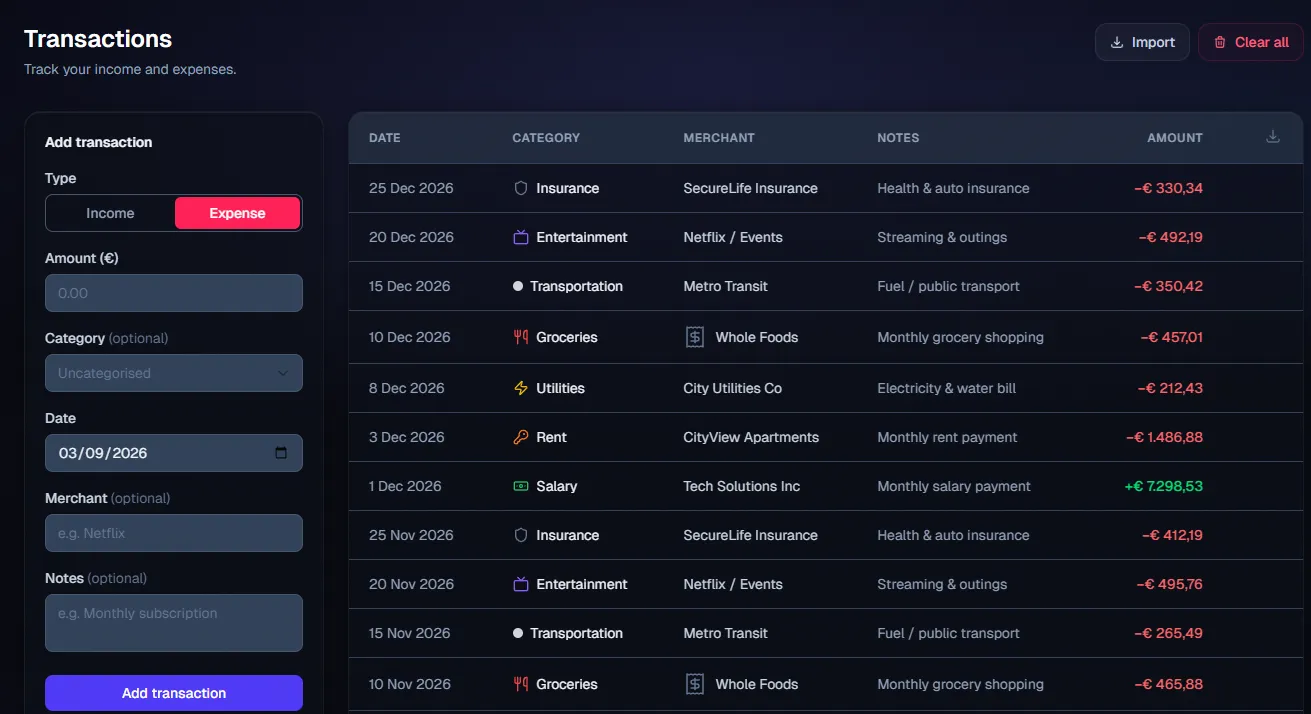Click SecureLife Insurance in 25 Dec row
Image resolution: width=1311 pixels, height=714 pixels.
(x=751, y=188)
